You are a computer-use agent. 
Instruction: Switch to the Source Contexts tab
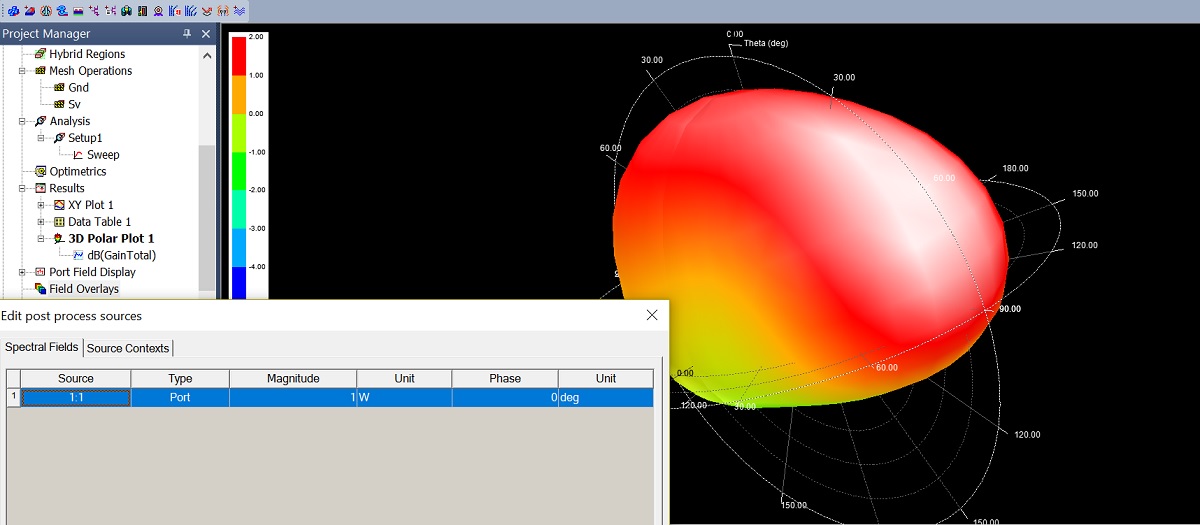[128, 348]
